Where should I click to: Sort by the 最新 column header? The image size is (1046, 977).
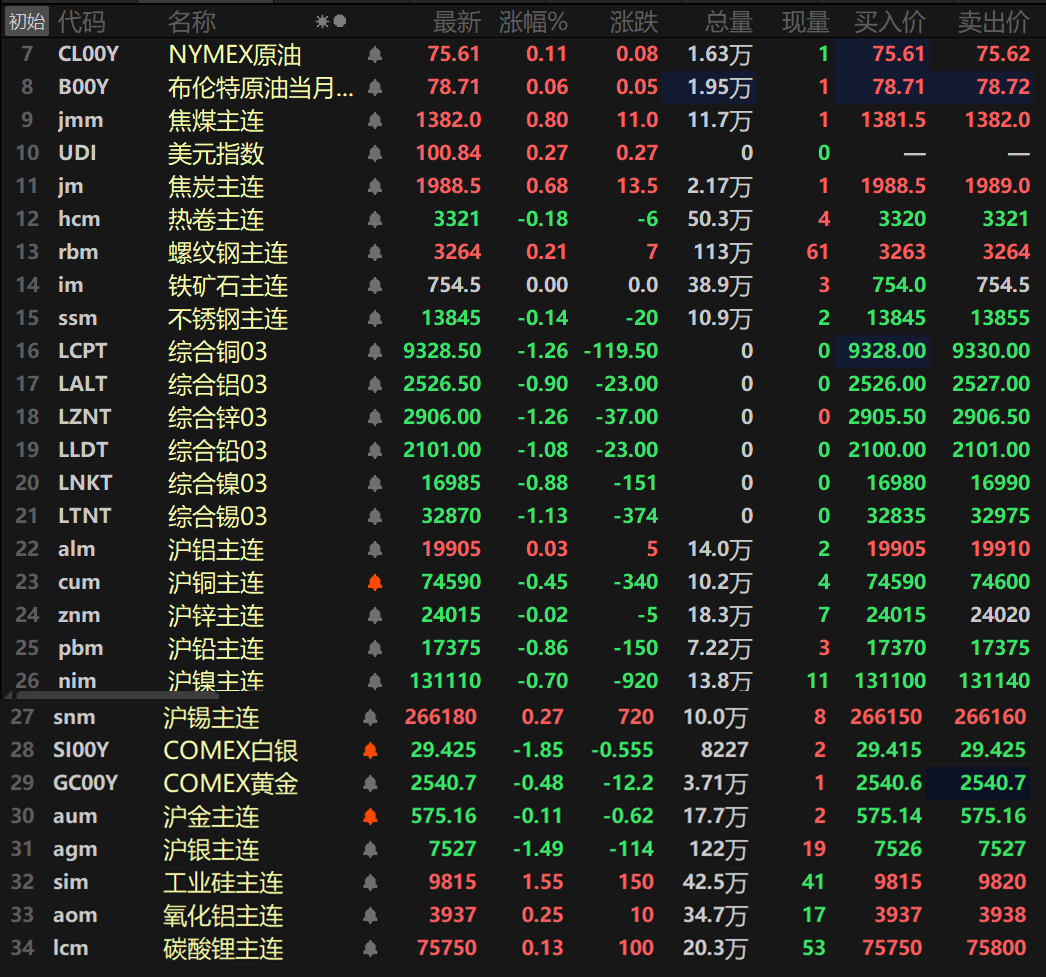[x=456, y=22]
